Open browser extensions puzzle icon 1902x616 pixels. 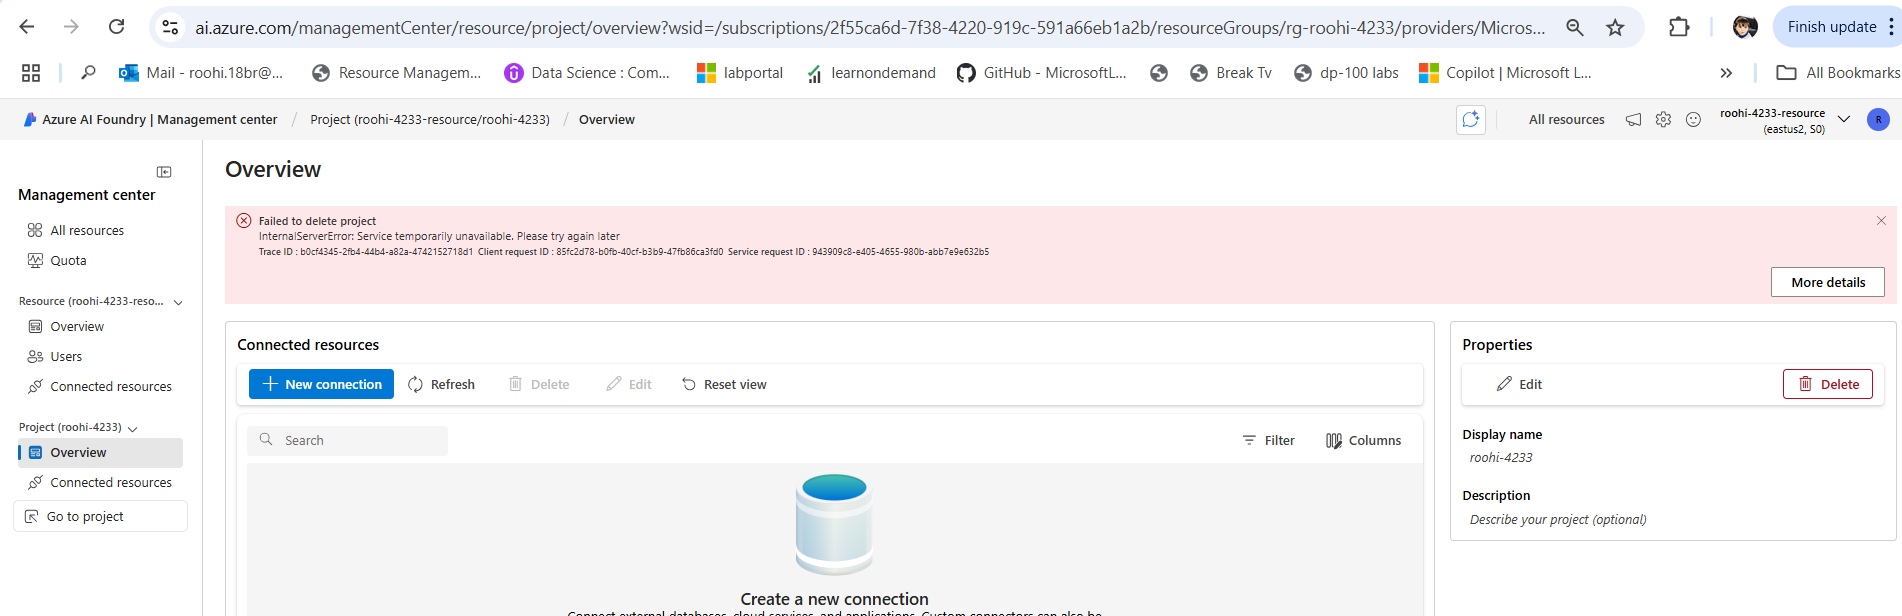click(x=1679, y=27)
